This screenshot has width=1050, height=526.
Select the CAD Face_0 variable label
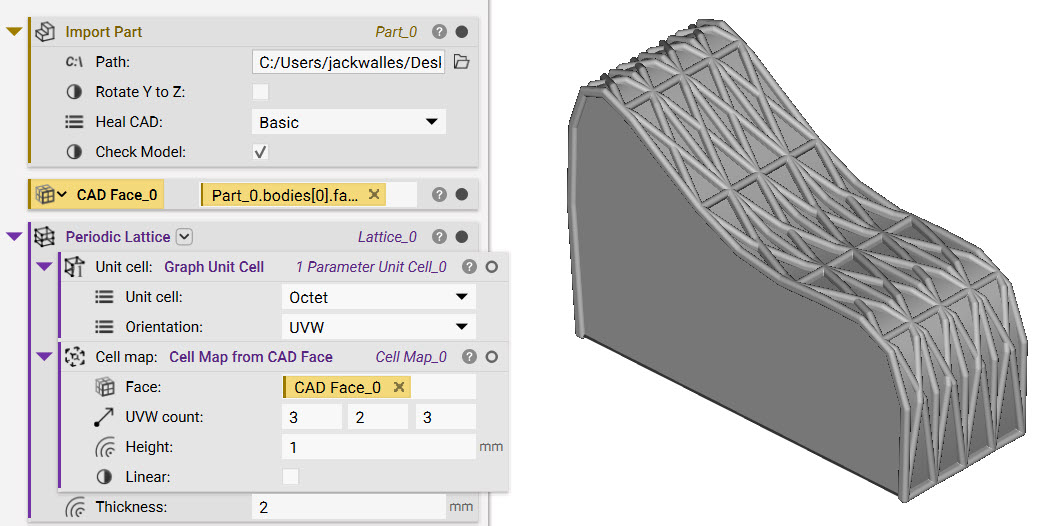click(x=117, y=195)
